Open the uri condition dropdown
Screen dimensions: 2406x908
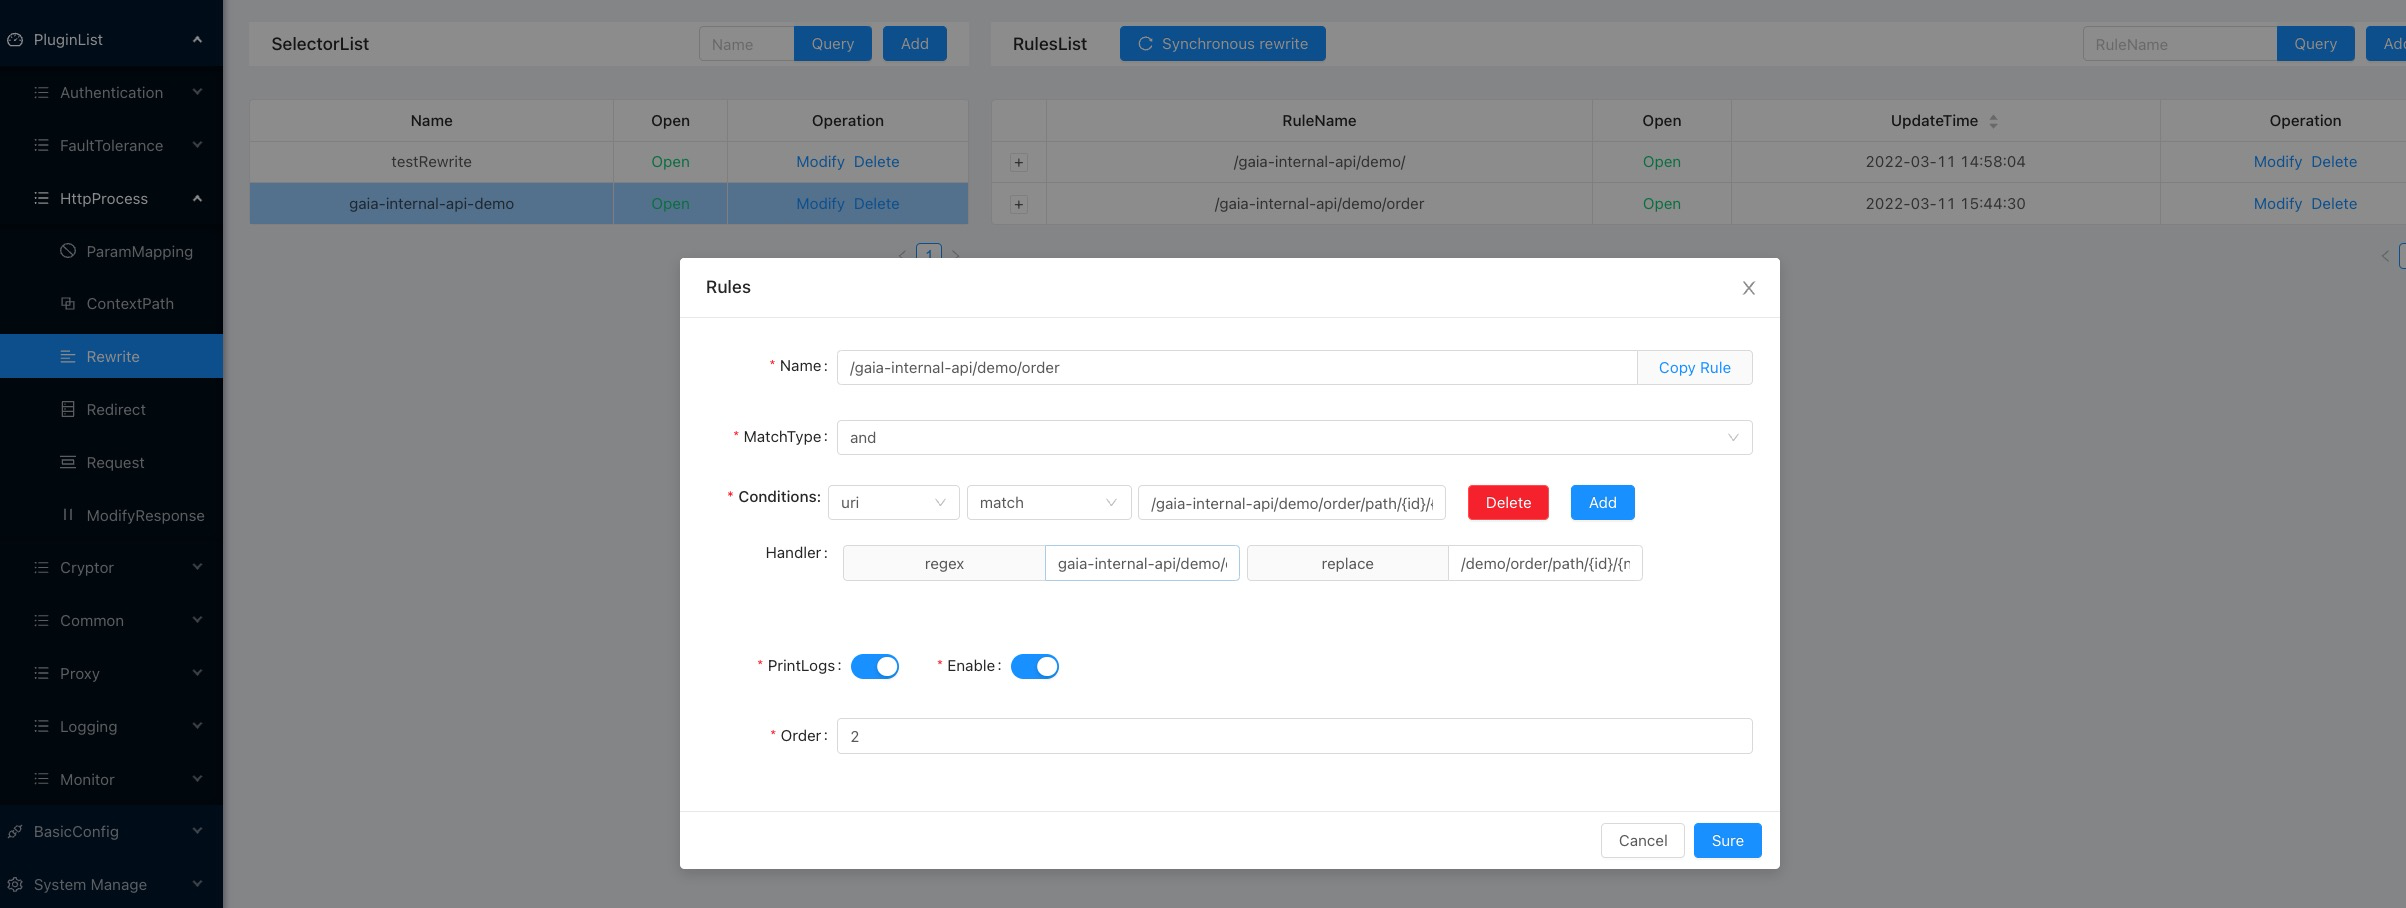(x=892, y=502)
